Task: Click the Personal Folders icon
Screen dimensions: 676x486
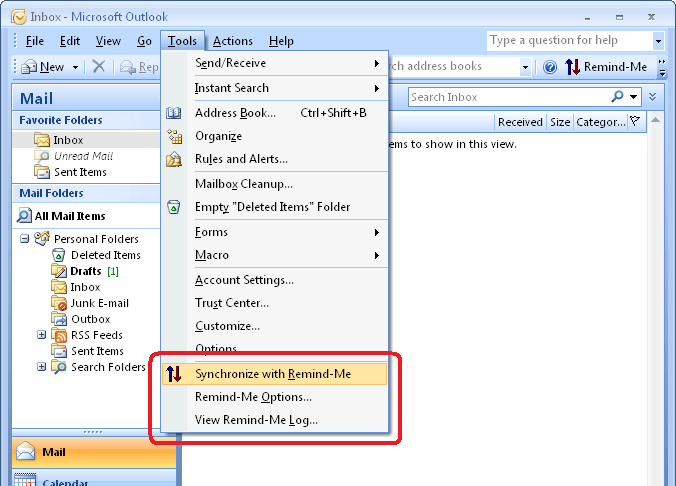Action: 42,238
